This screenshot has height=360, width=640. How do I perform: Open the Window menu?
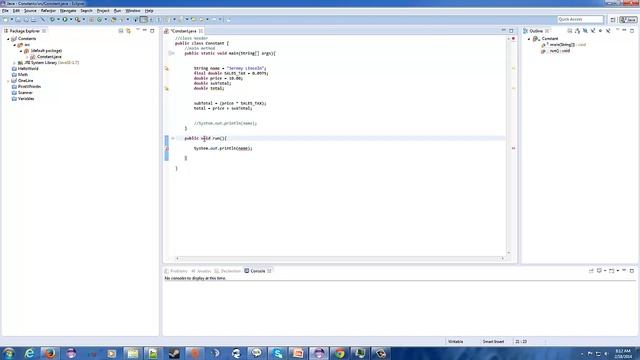pyautogui.click(x=133, y=11)
